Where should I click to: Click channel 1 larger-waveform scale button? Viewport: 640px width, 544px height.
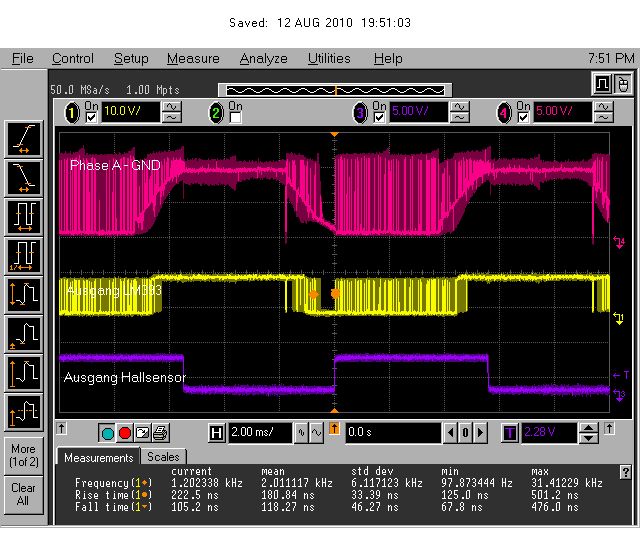pos(172,107)
